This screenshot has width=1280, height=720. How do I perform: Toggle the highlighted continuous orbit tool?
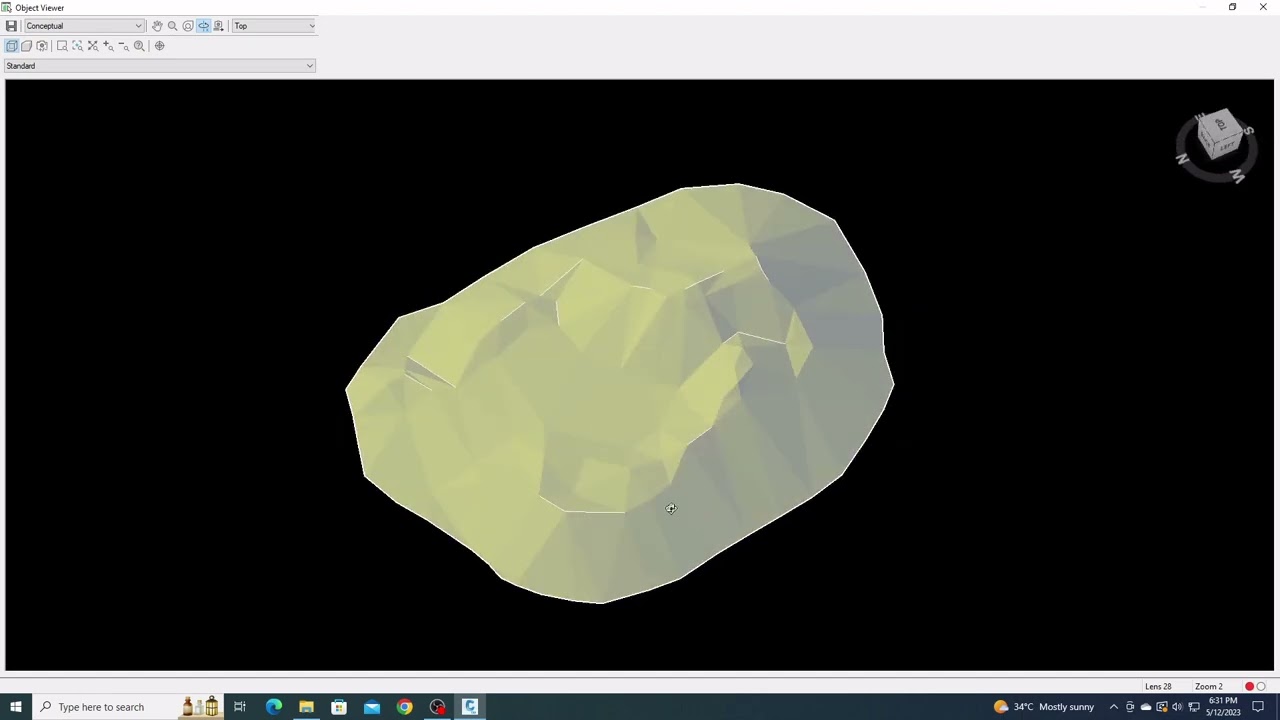203,26
